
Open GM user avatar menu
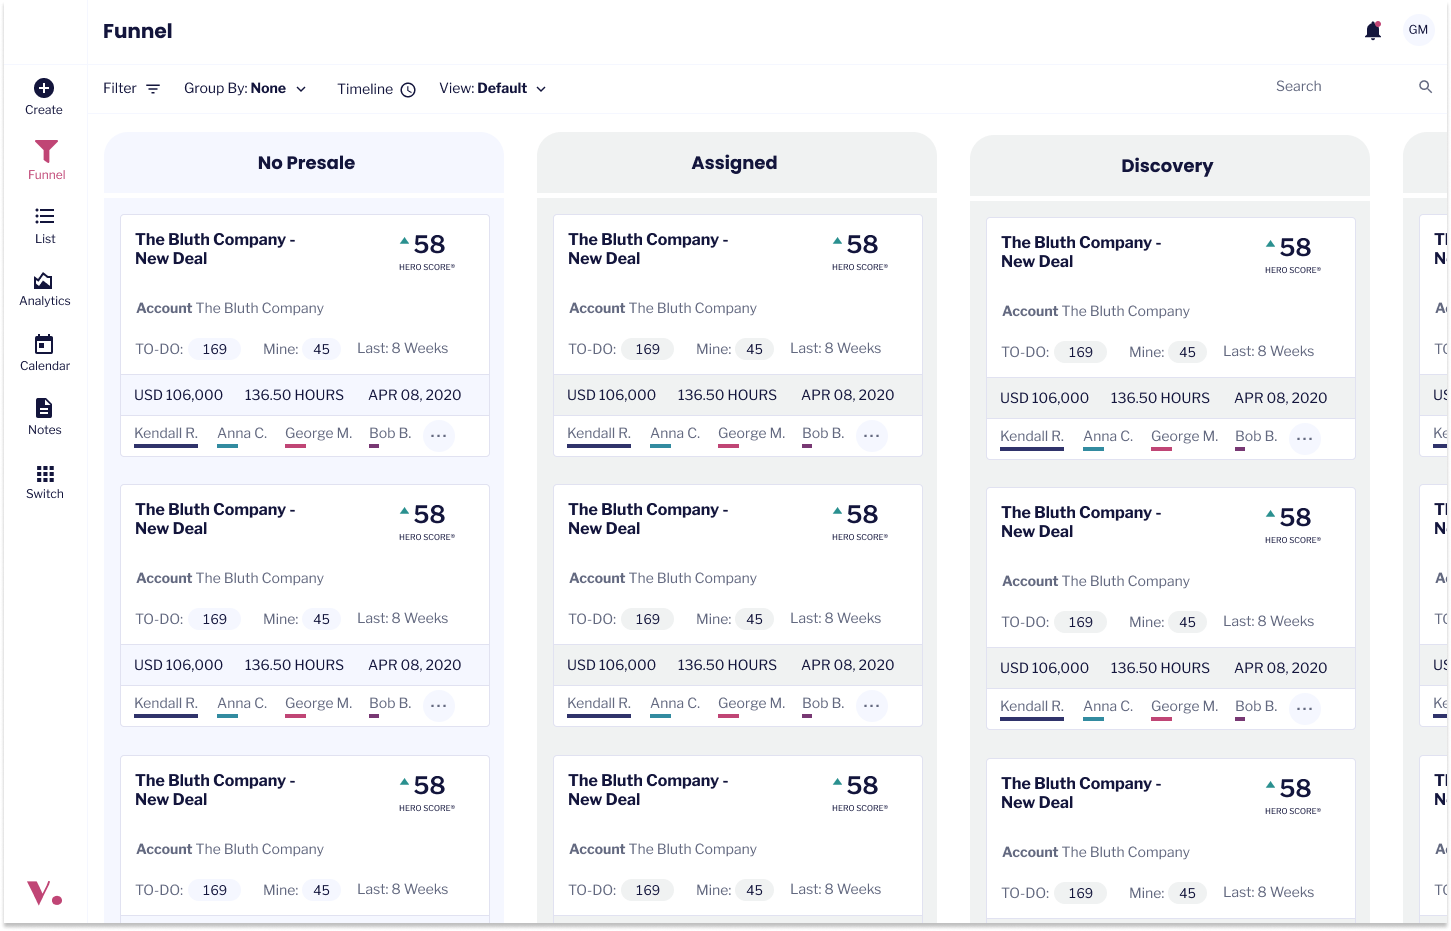[x=1418, y=30]
